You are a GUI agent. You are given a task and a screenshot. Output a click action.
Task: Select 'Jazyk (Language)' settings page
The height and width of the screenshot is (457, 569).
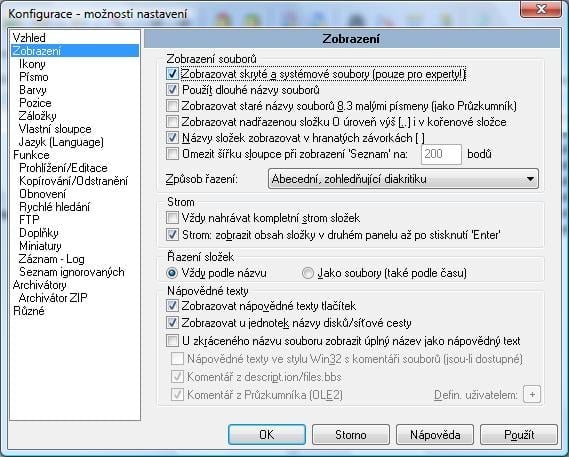(x=61, y=142)
